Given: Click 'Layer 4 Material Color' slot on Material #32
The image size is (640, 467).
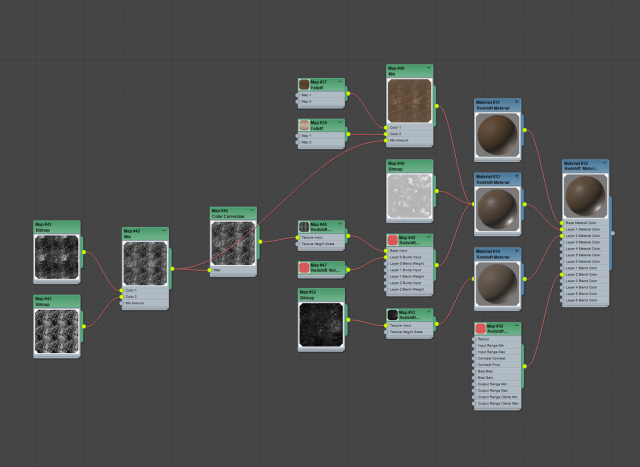Looking at the screenshot, I should [586, 249].
